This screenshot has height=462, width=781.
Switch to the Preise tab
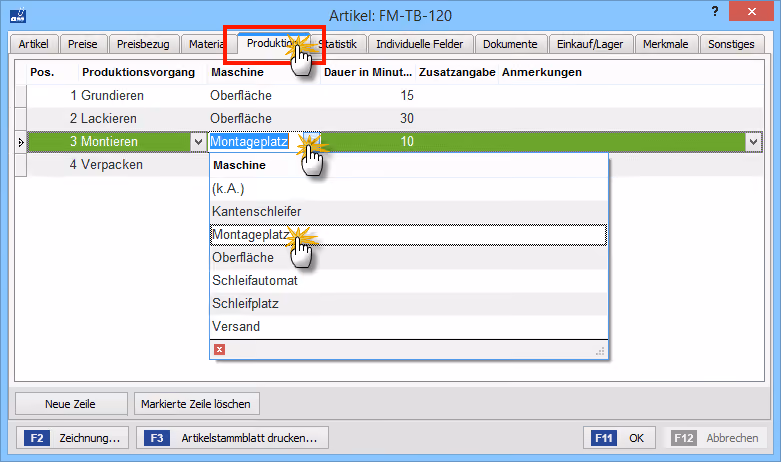pos(83,44)
